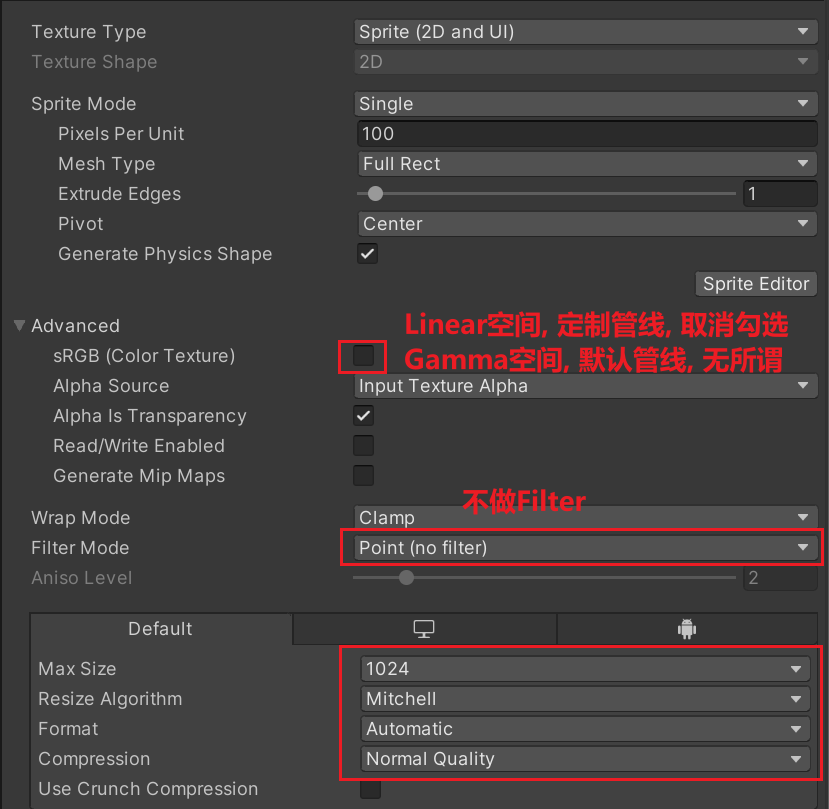This screenshot has height=809, width=829.
Task: Open the Pivot dropdown set to Center
Action: tap(586, 224)
